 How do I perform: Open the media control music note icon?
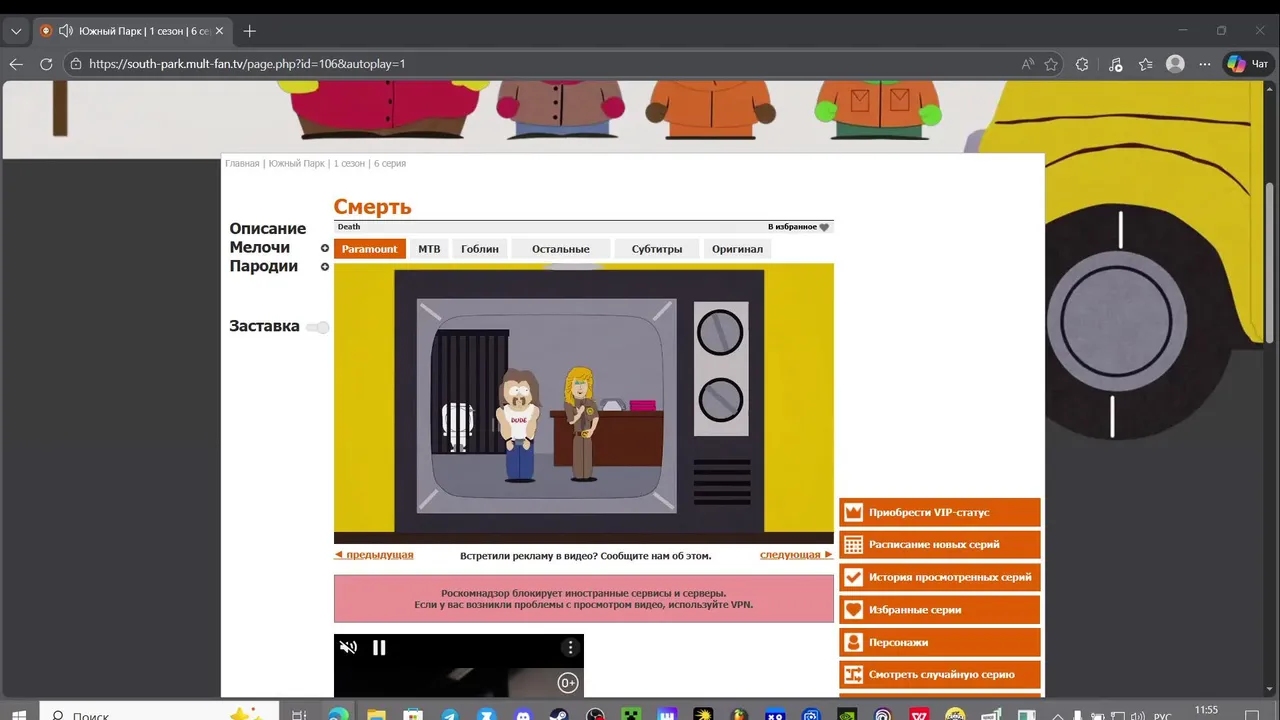(x=1115, y=63)
